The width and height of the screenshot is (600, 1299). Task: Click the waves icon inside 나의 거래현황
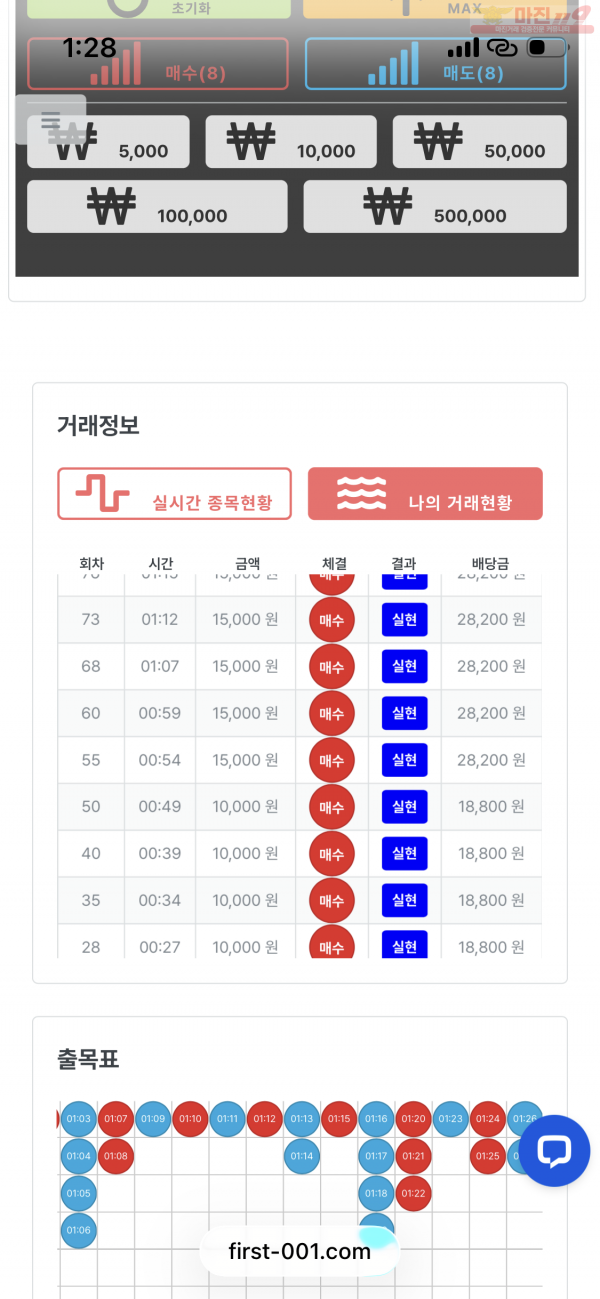pyautogui.click(x=360, y=493)
